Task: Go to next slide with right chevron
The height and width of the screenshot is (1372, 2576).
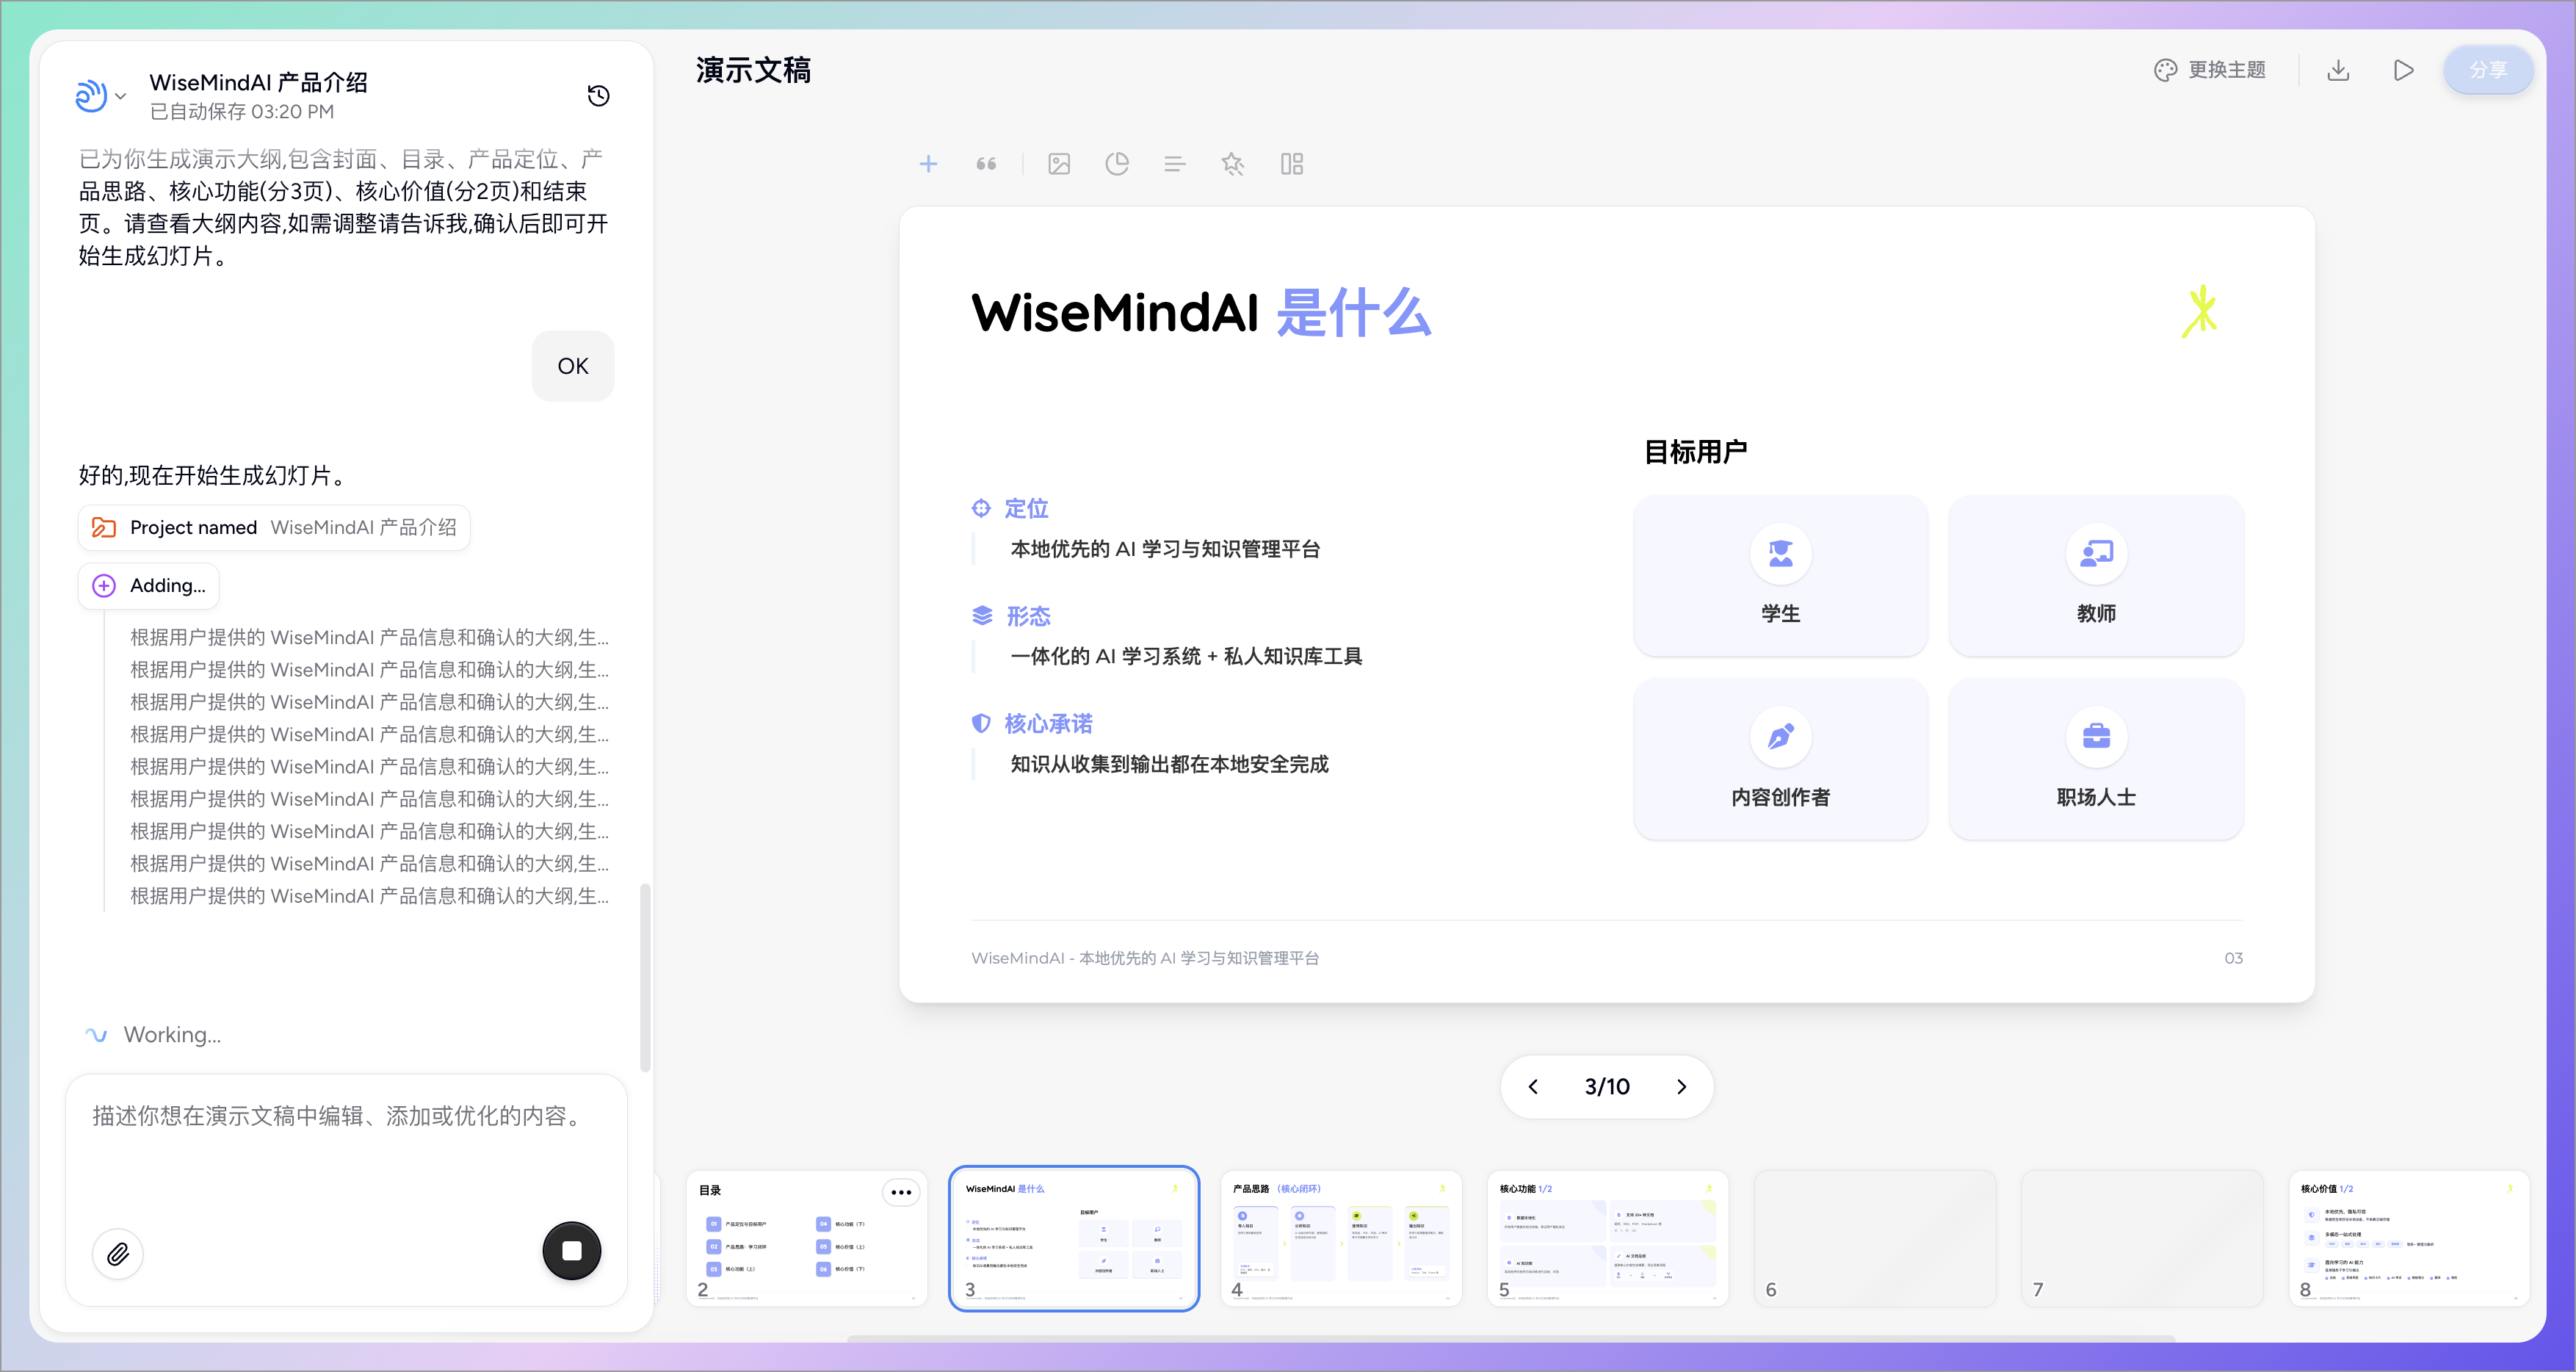Action: [1682, 1087]
